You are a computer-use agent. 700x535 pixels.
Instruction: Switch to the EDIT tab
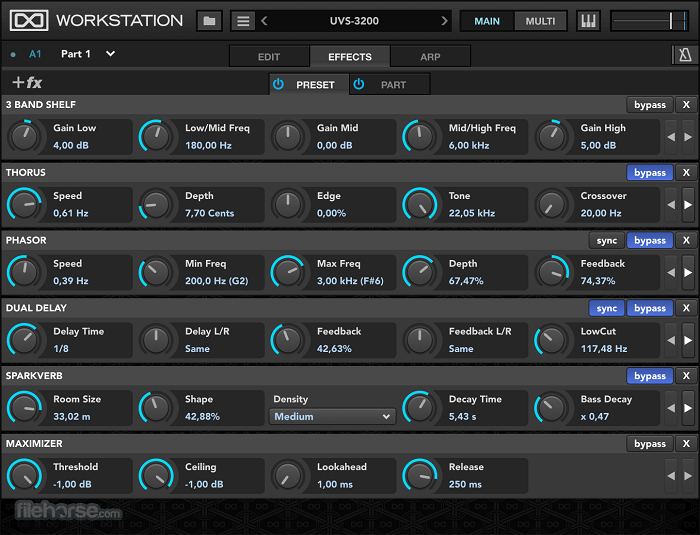pyautogui.click(x=269, y=57)
